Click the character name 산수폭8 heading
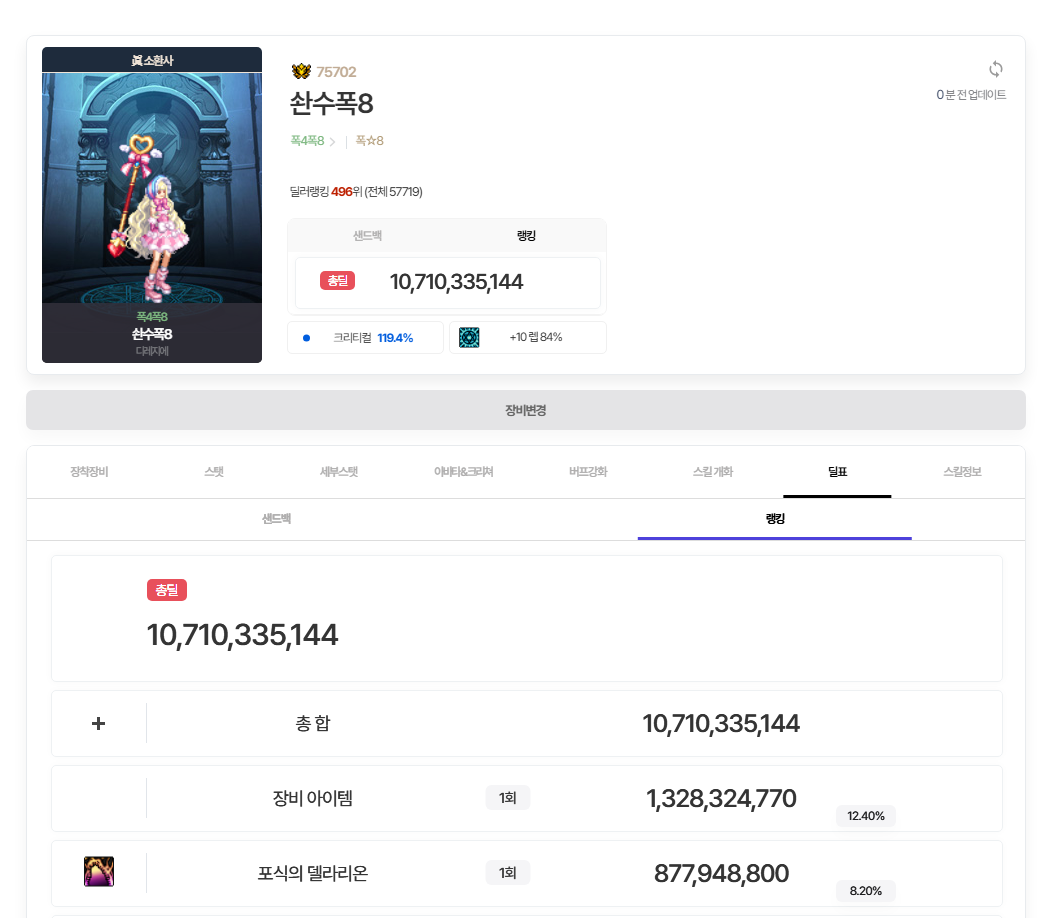1047x918 pixels. [x=331, y=103]
